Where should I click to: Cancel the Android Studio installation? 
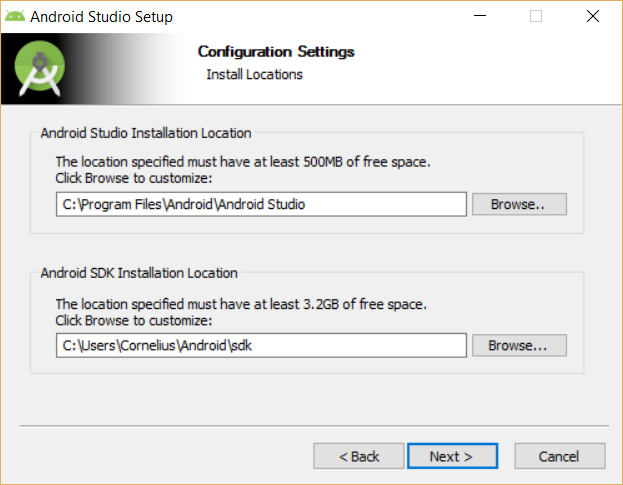coord(560,456)
